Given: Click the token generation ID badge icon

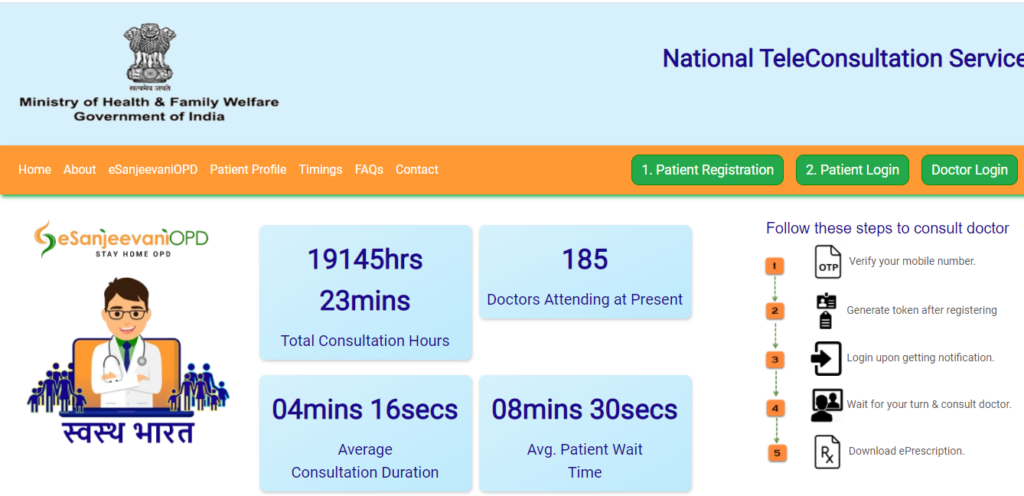Looking at the screenshot, I should (825, 311).
